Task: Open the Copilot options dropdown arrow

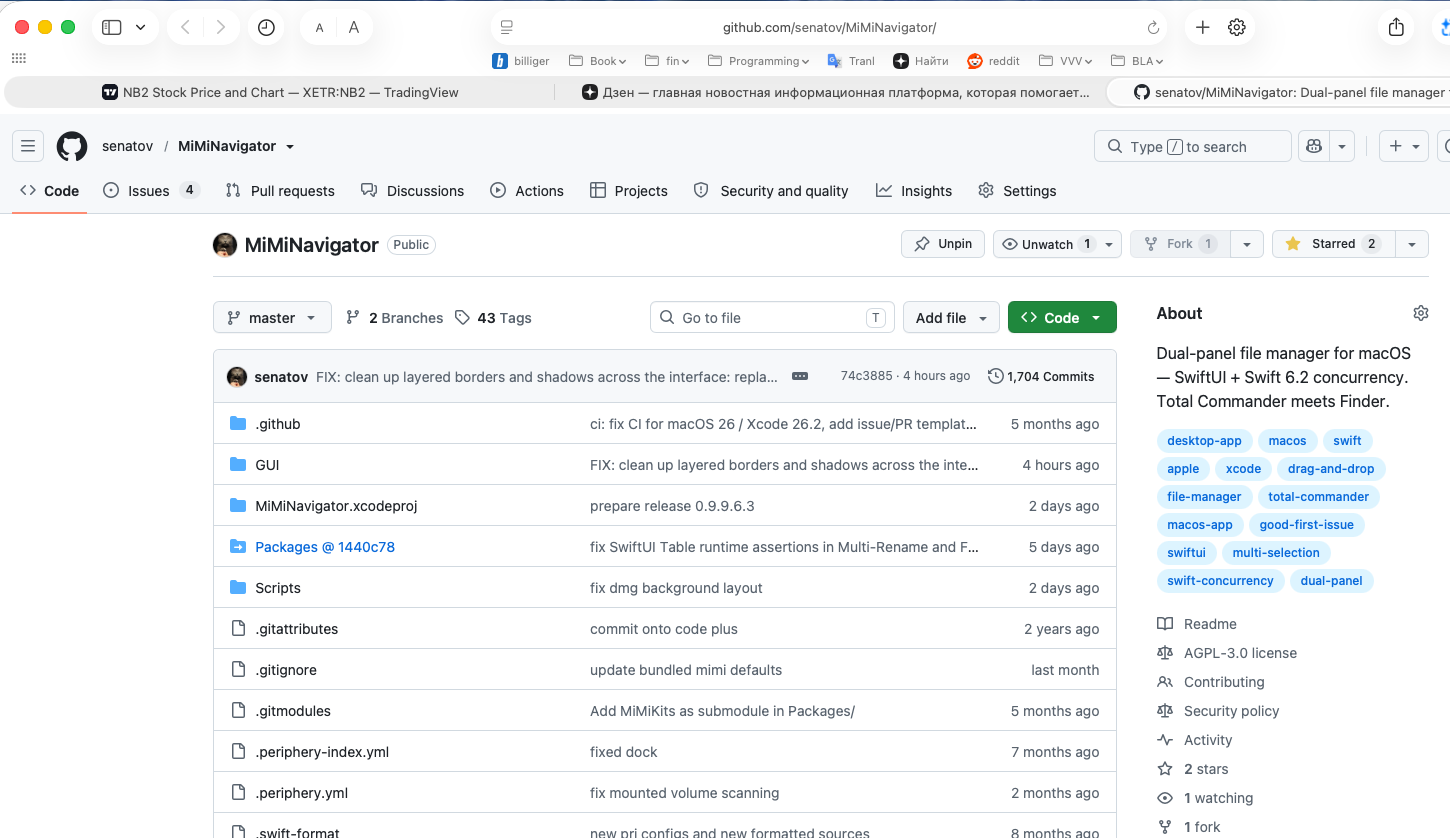Action: [1342, 146]
